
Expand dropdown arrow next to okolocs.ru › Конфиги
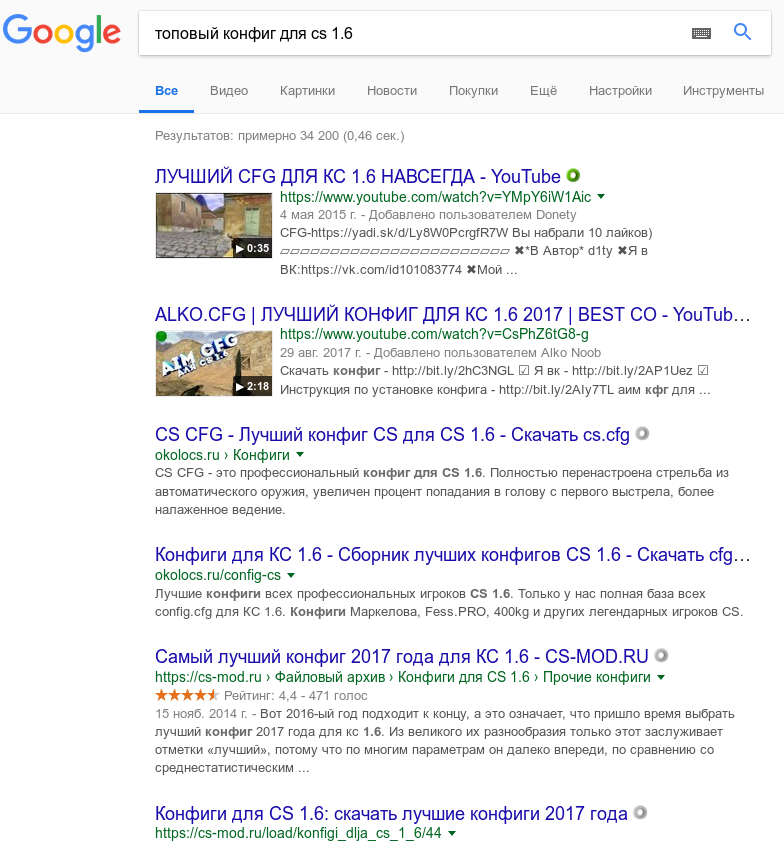point(300,455)
